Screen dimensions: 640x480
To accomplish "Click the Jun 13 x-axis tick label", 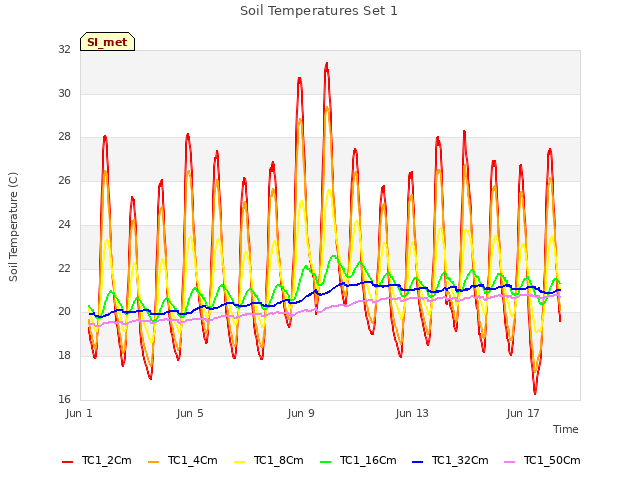I will (412, 413).
